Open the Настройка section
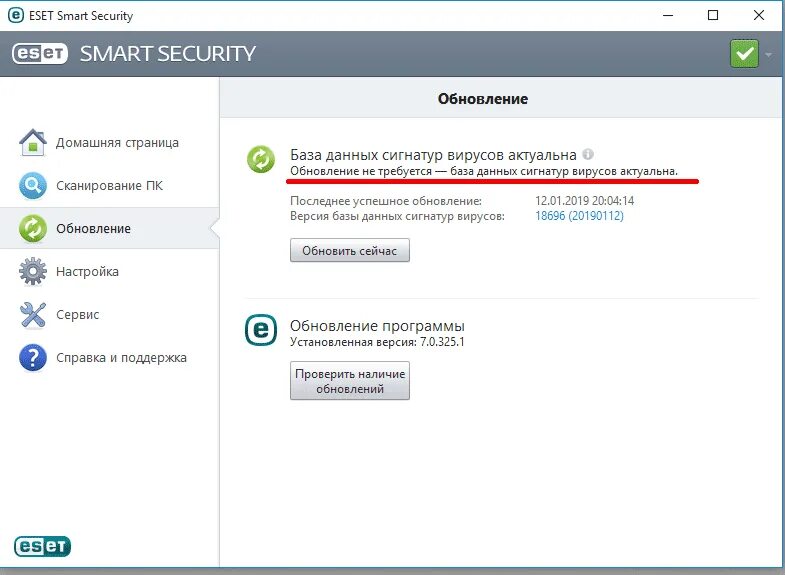This screenshot has width=785, height=575. [x=87, y=272]
